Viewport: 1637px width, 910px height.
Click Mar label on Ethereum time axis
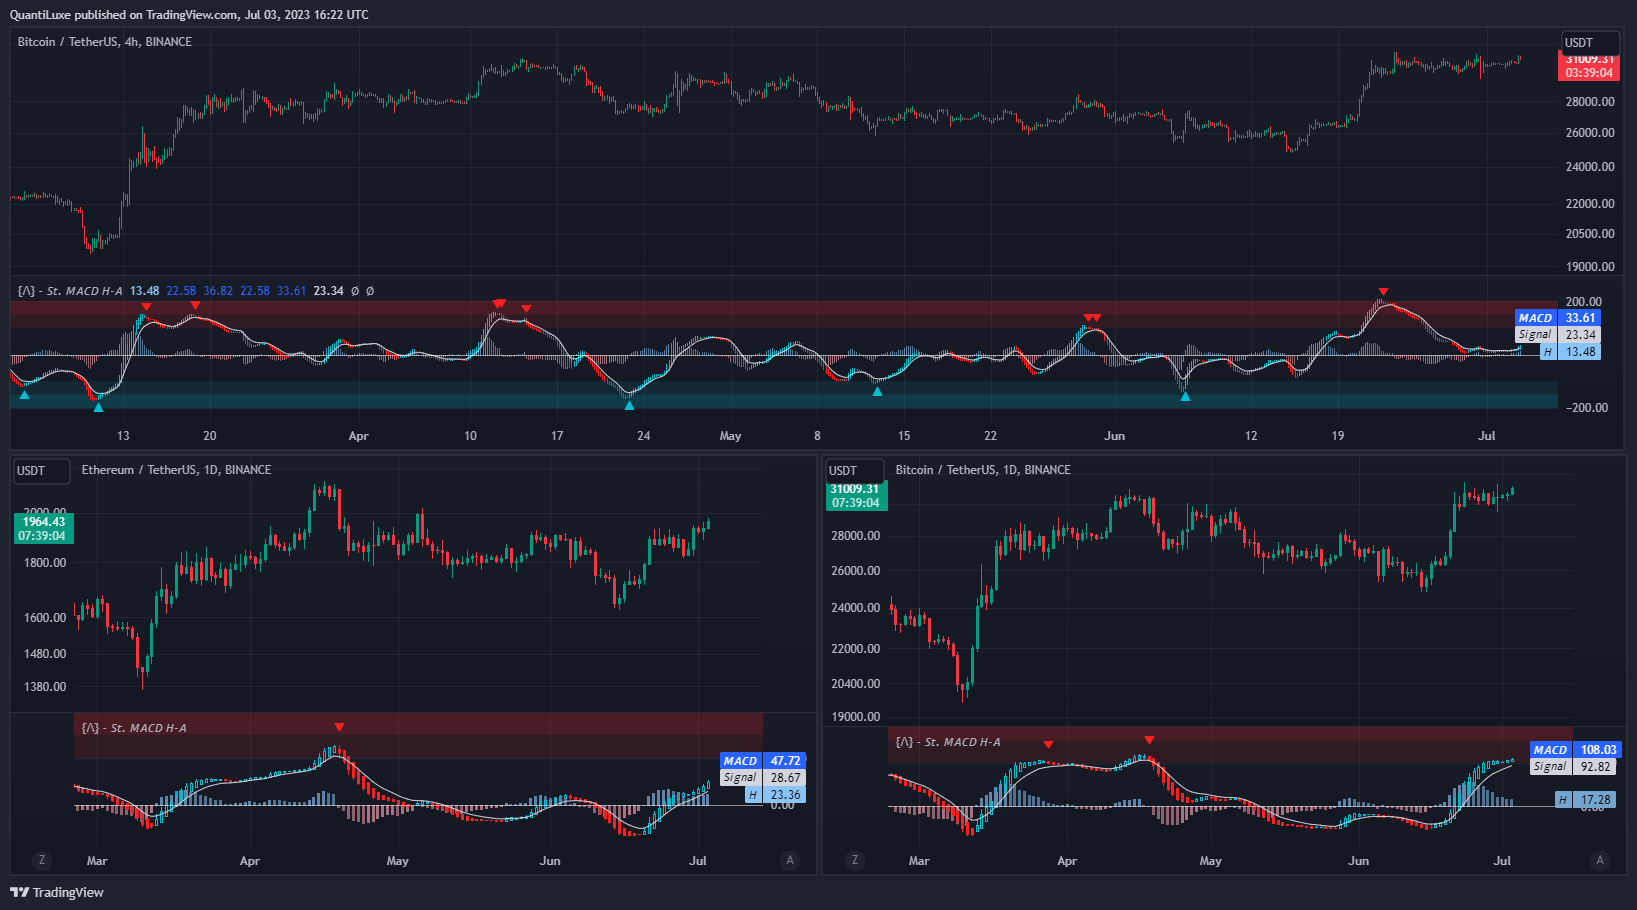[x=97, y=861]
